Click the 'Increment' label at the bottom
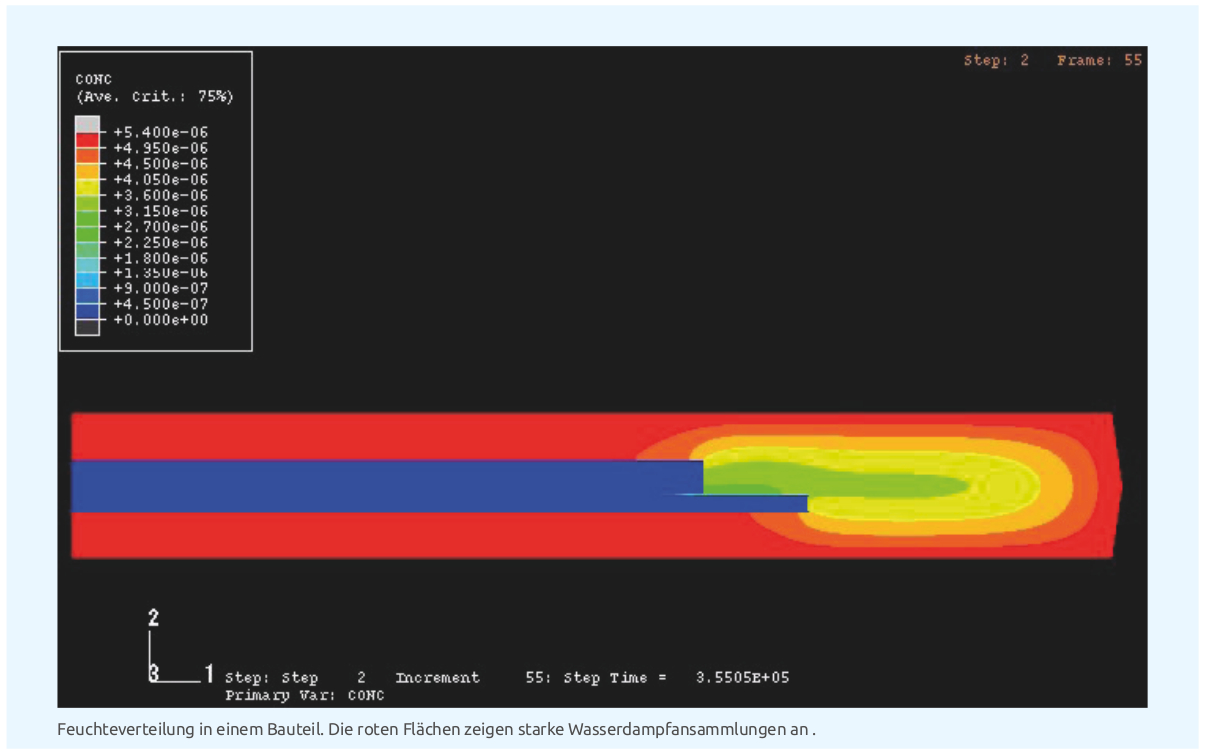The image size is (1205, 756). tap(437, 678)
